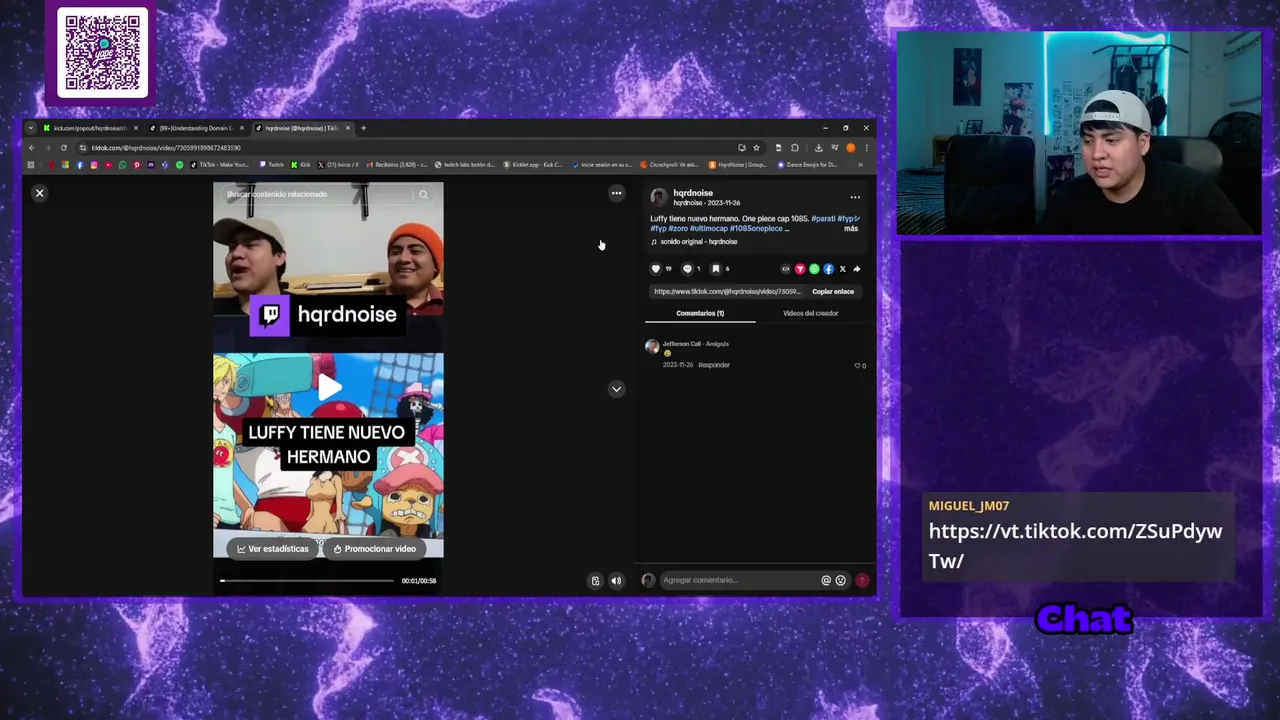Open the tab search dropdown in Chrome
The height and width of the screenshot is (720, 1280).
[30, 128]
